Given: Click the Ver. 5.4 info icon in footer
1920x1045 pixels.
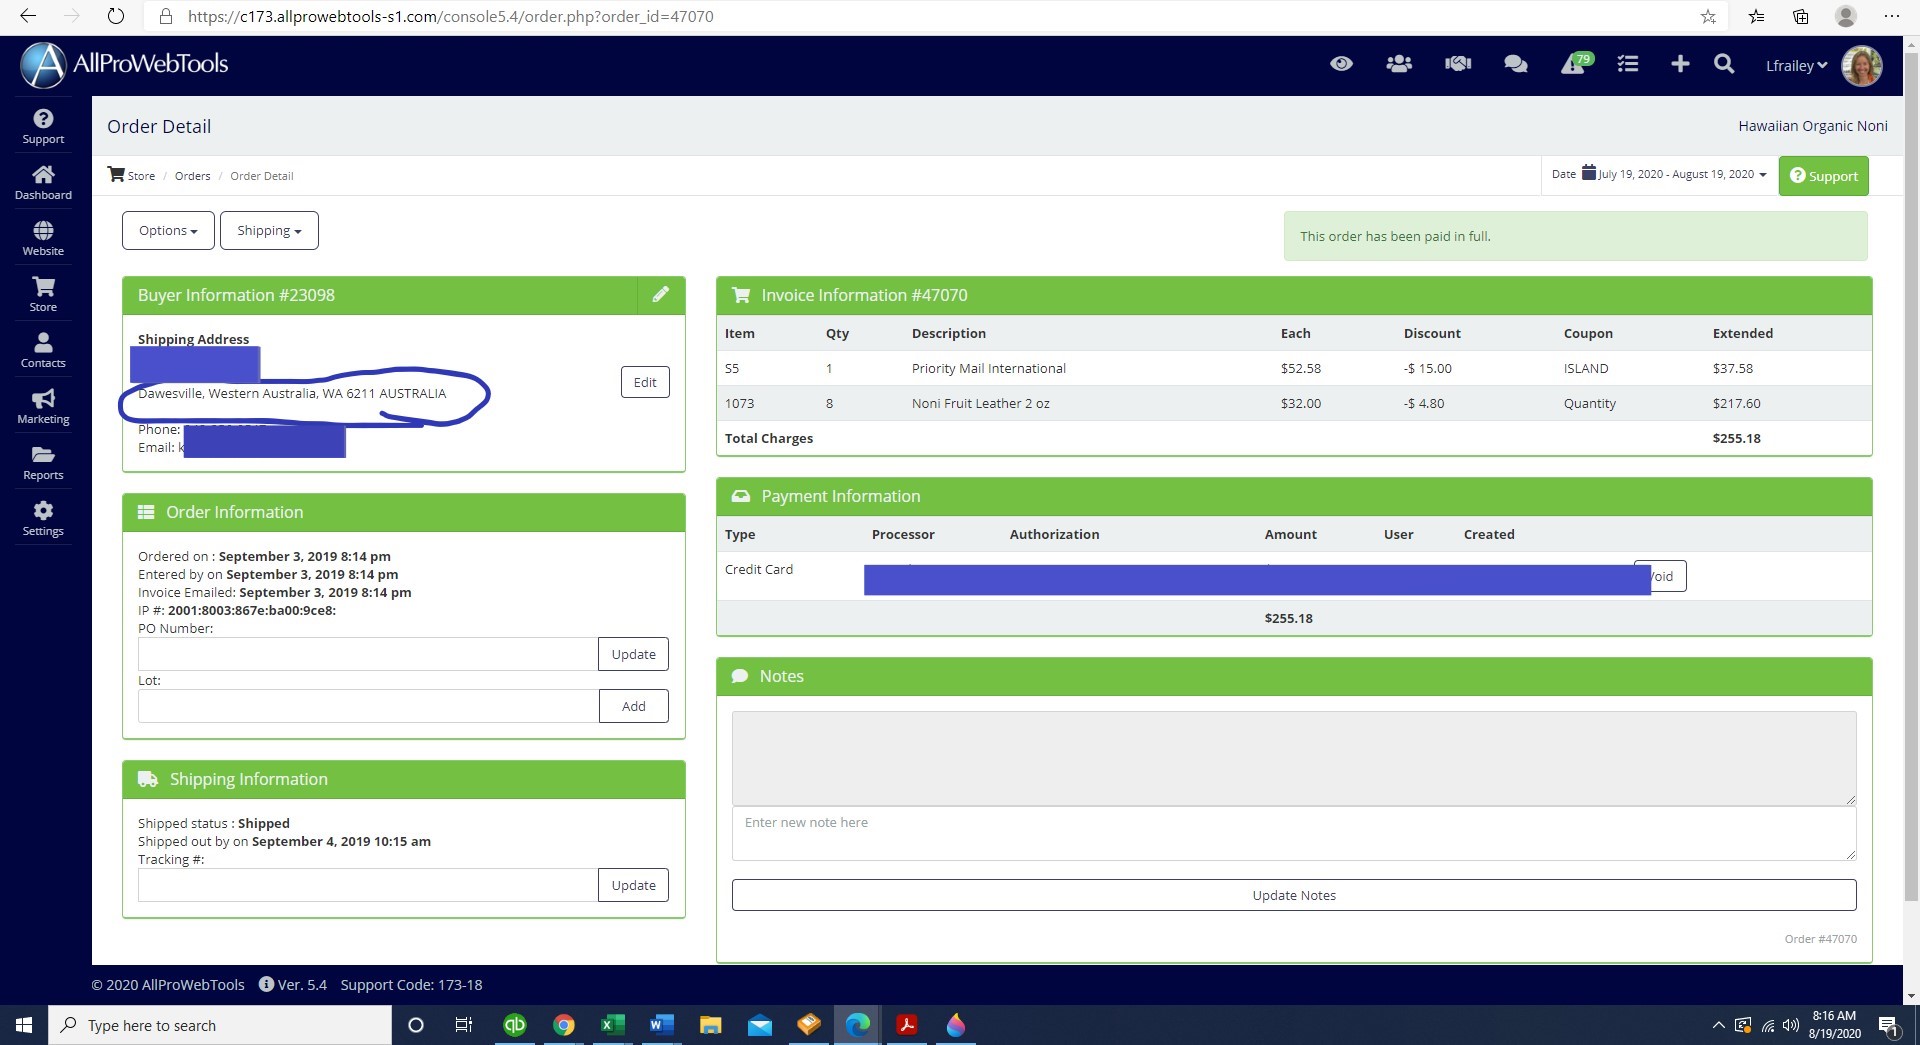Looking at the screenshot, I should [266, 984].
